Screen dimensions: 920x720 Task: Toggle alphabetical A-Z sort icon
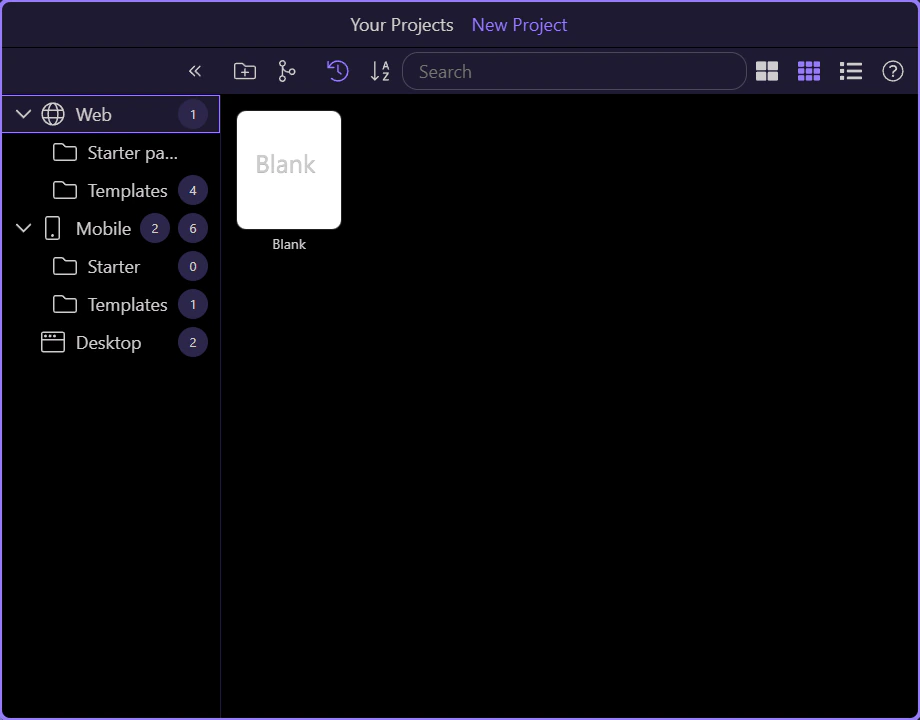(x=380, y=71)
